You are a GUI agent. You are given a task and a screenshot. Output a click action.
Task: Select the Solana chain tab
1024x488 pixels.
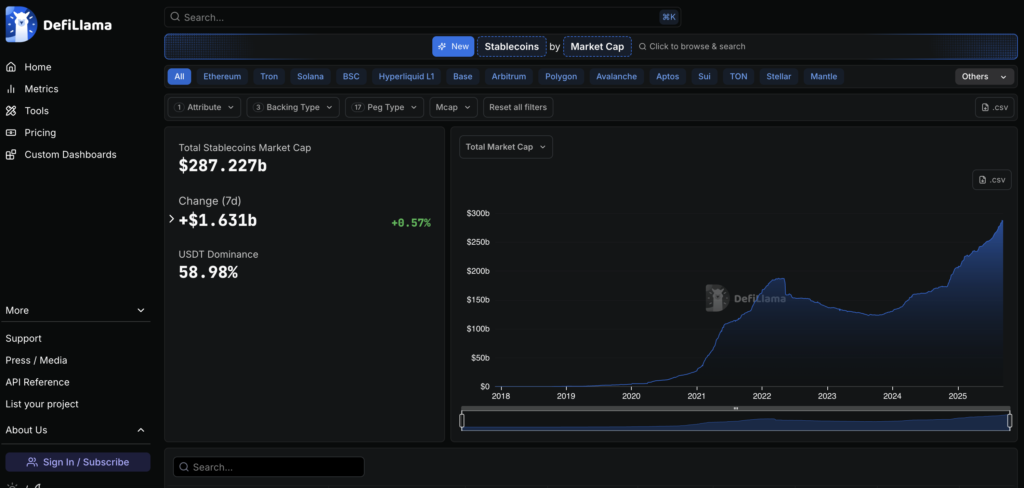coord(310,76)
